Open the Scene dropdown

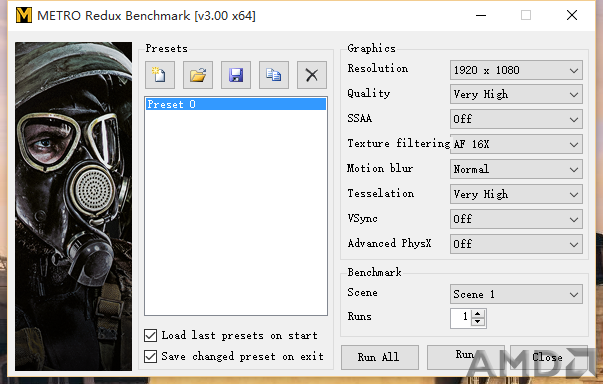click(516, 294)
